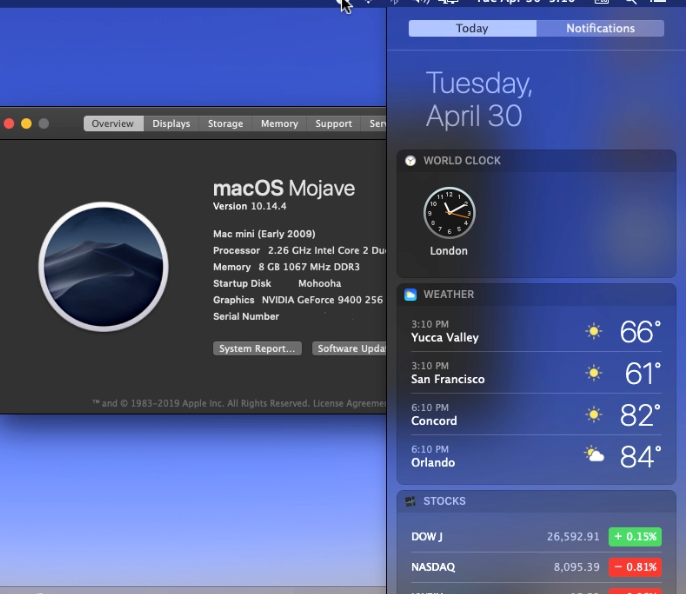Click the NASDAQ value 8,095.39

point(577,567)
